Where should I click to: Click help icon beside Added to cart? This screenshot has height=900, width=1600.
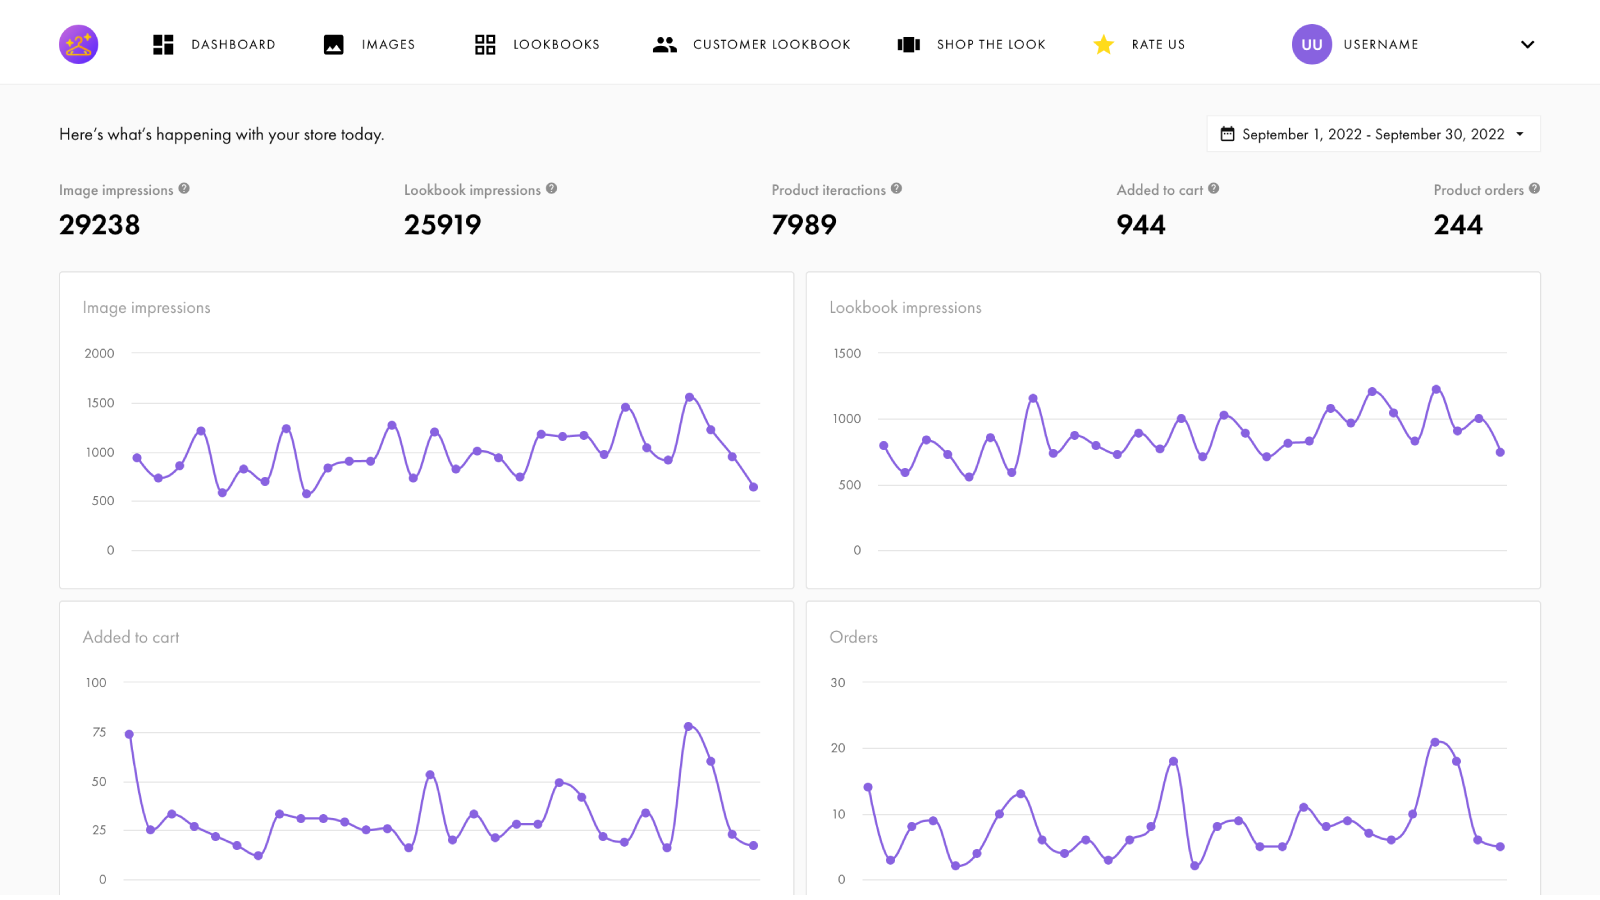[1213, 188]
